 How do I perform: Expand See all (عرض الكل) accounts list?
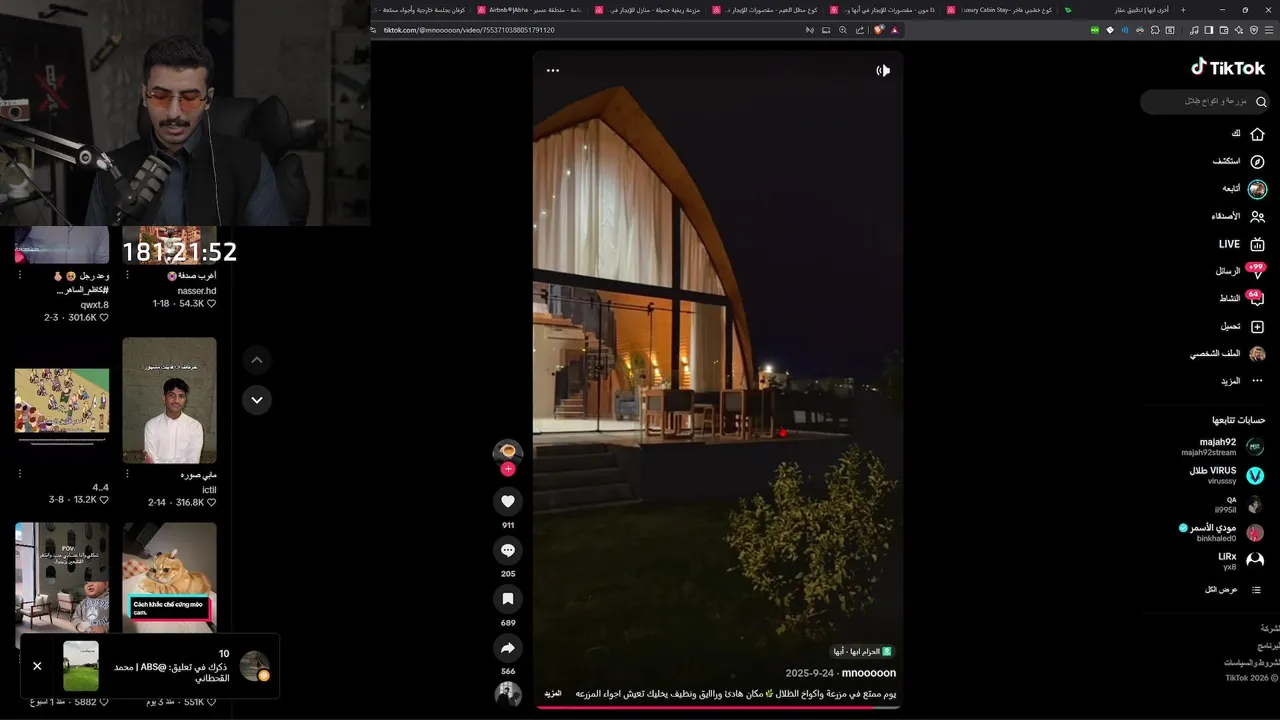pos(1232,590)
